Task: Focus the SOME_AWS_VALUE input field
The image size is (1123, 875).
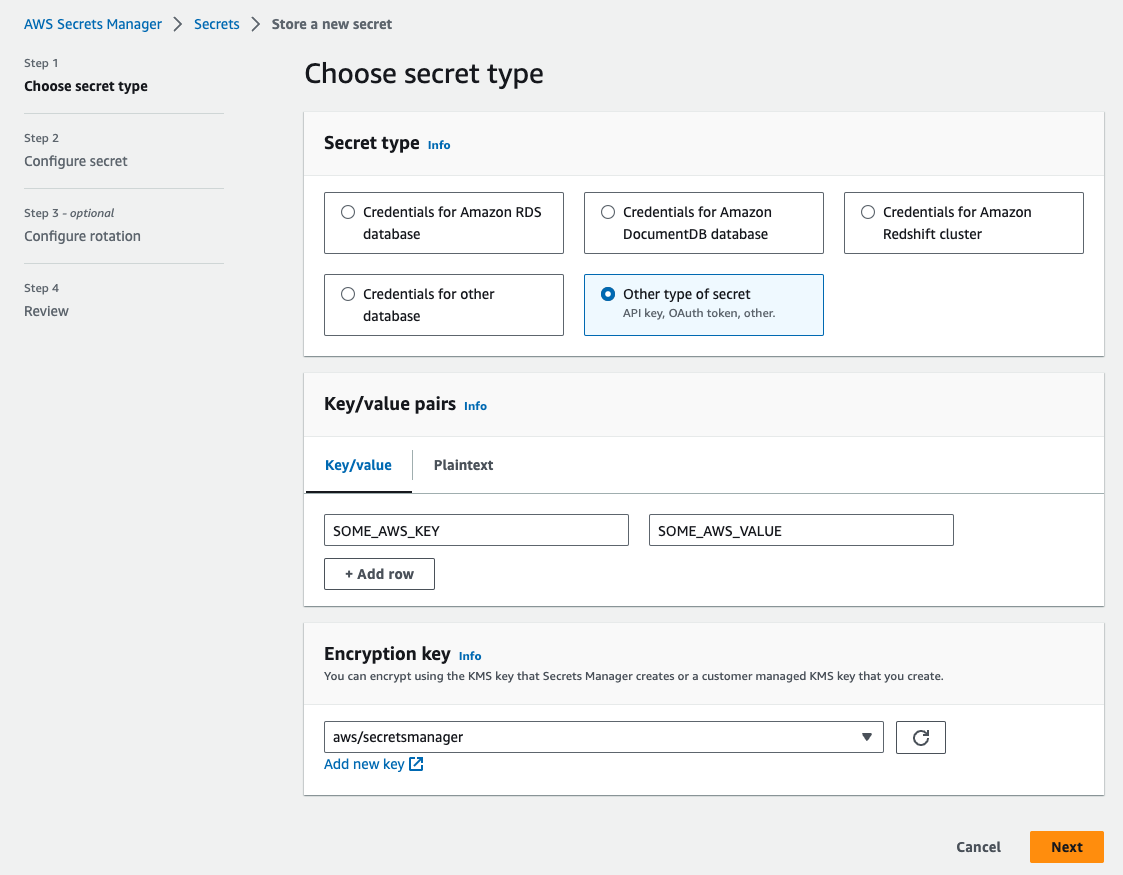Action: [x=801, y=531]
